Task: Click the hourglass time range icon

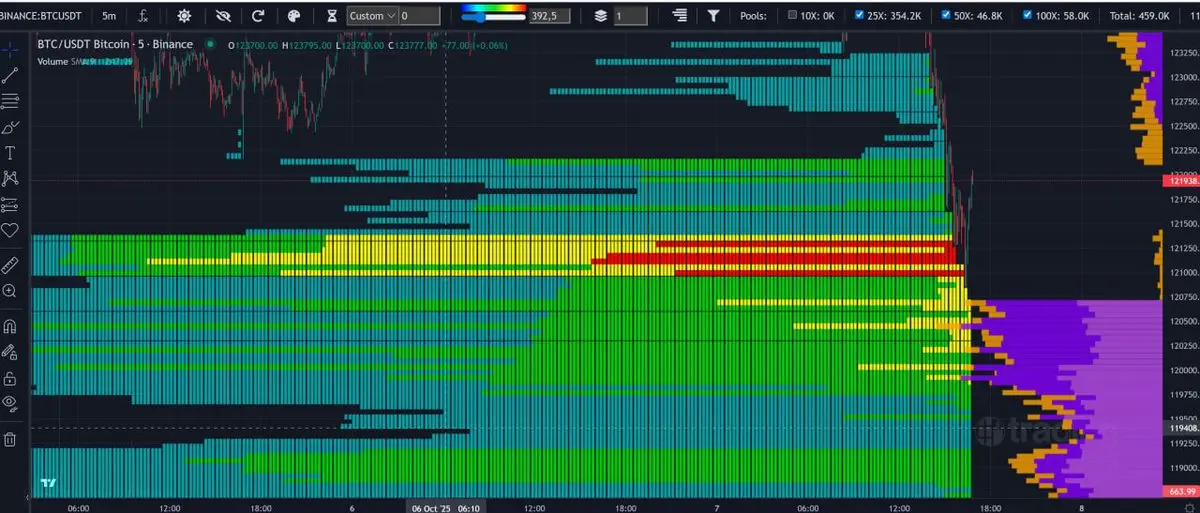Action: (x=333, y=16)
